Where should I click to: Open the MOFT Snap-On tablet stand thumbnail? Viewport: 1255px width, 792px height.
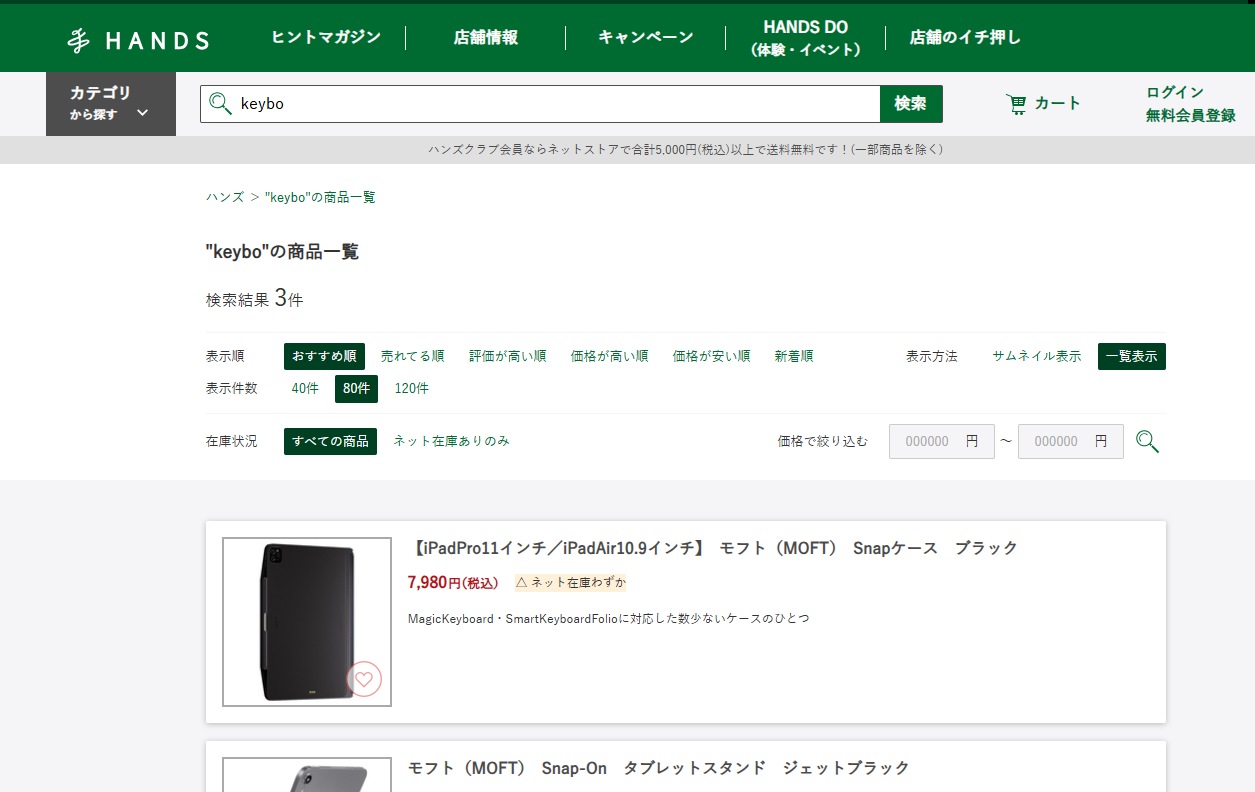[x=307, y=775]
